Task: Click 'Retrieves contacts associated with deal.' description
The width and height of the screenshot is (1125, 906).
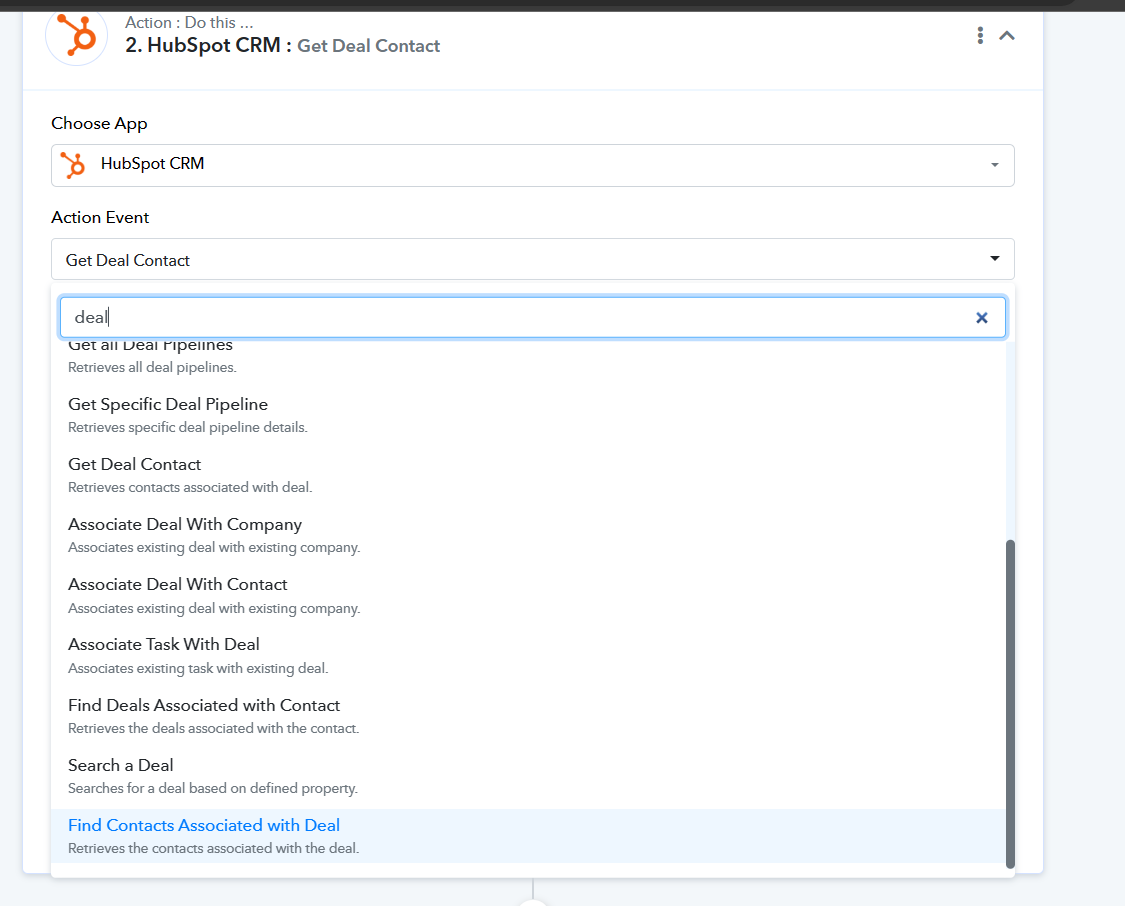Action: click(x=190, y=487)
